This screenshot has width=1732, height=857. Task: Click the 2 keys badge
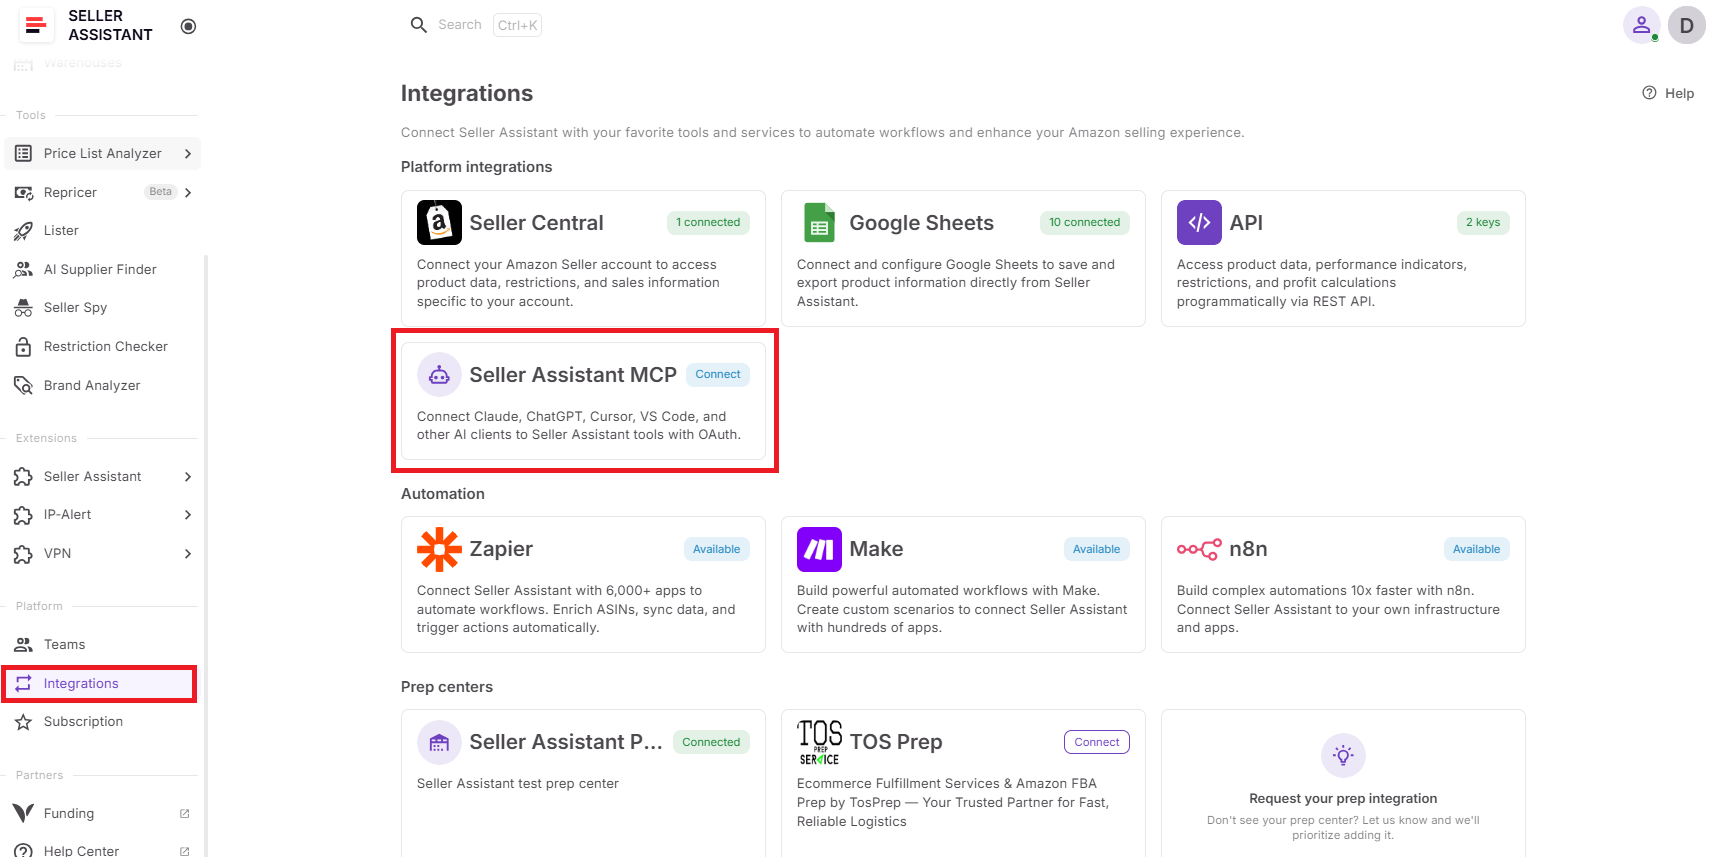coord(1483,223)
